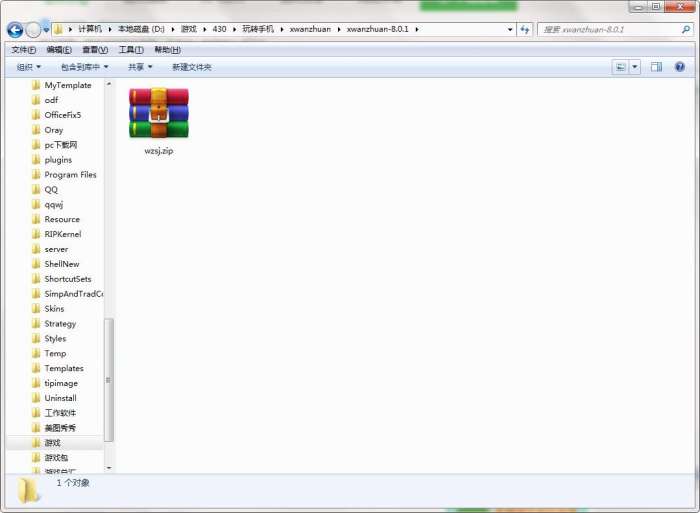Select the RIPKernel folder in the tree
The width and height of the screenshot is (700, 513).
57,234
